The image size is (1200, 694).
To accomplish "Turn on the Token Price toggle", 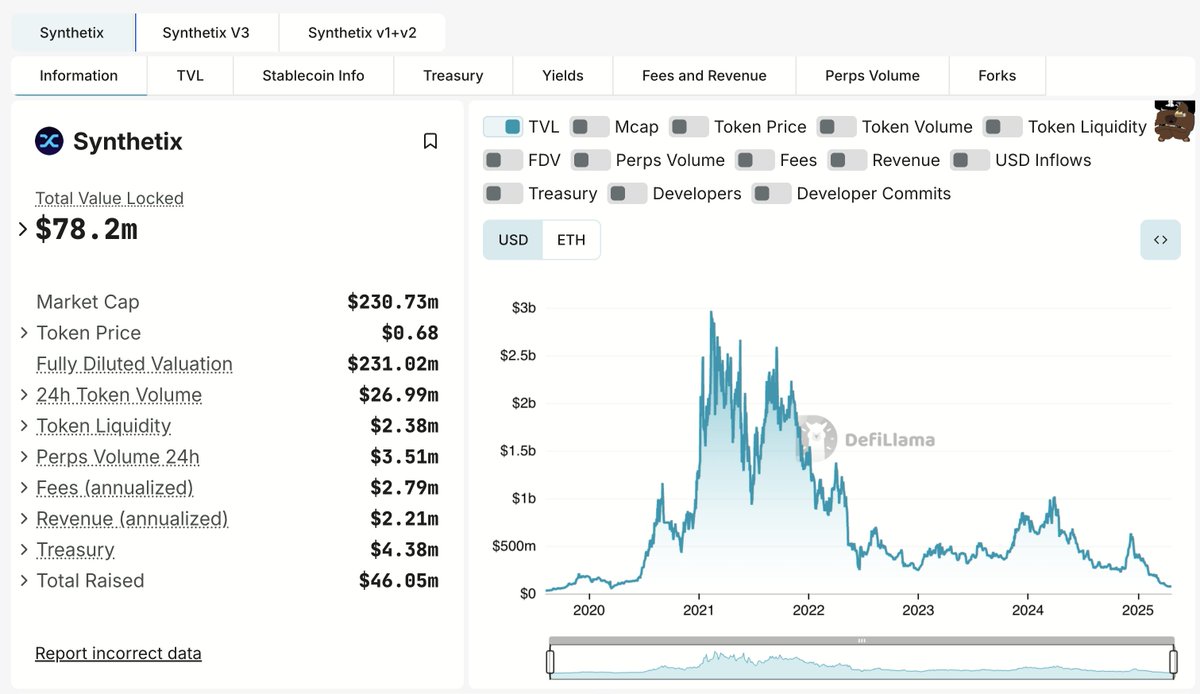I will (x=688, y=127).
